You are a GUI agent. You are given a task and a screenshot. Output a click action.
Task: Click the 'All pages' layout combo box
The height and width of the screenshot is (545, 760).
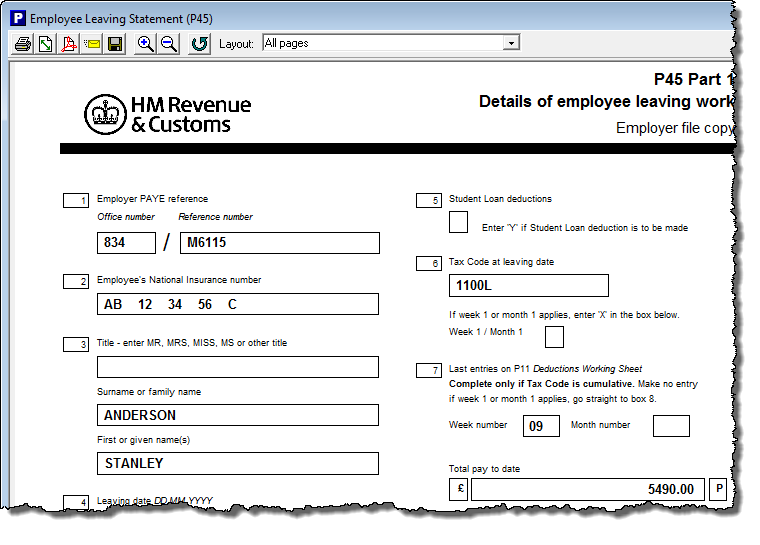[382, 43]
